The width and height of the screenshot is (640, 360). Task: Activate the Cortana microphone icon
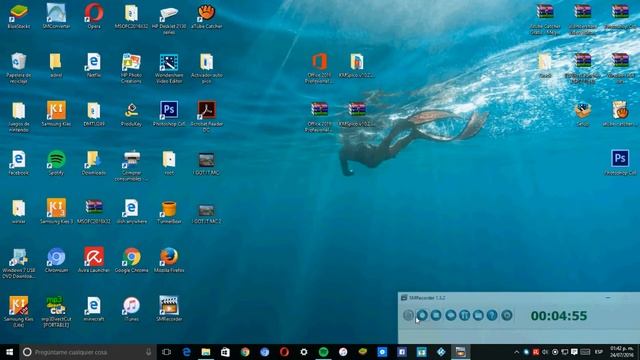click(x=148, y=352)
